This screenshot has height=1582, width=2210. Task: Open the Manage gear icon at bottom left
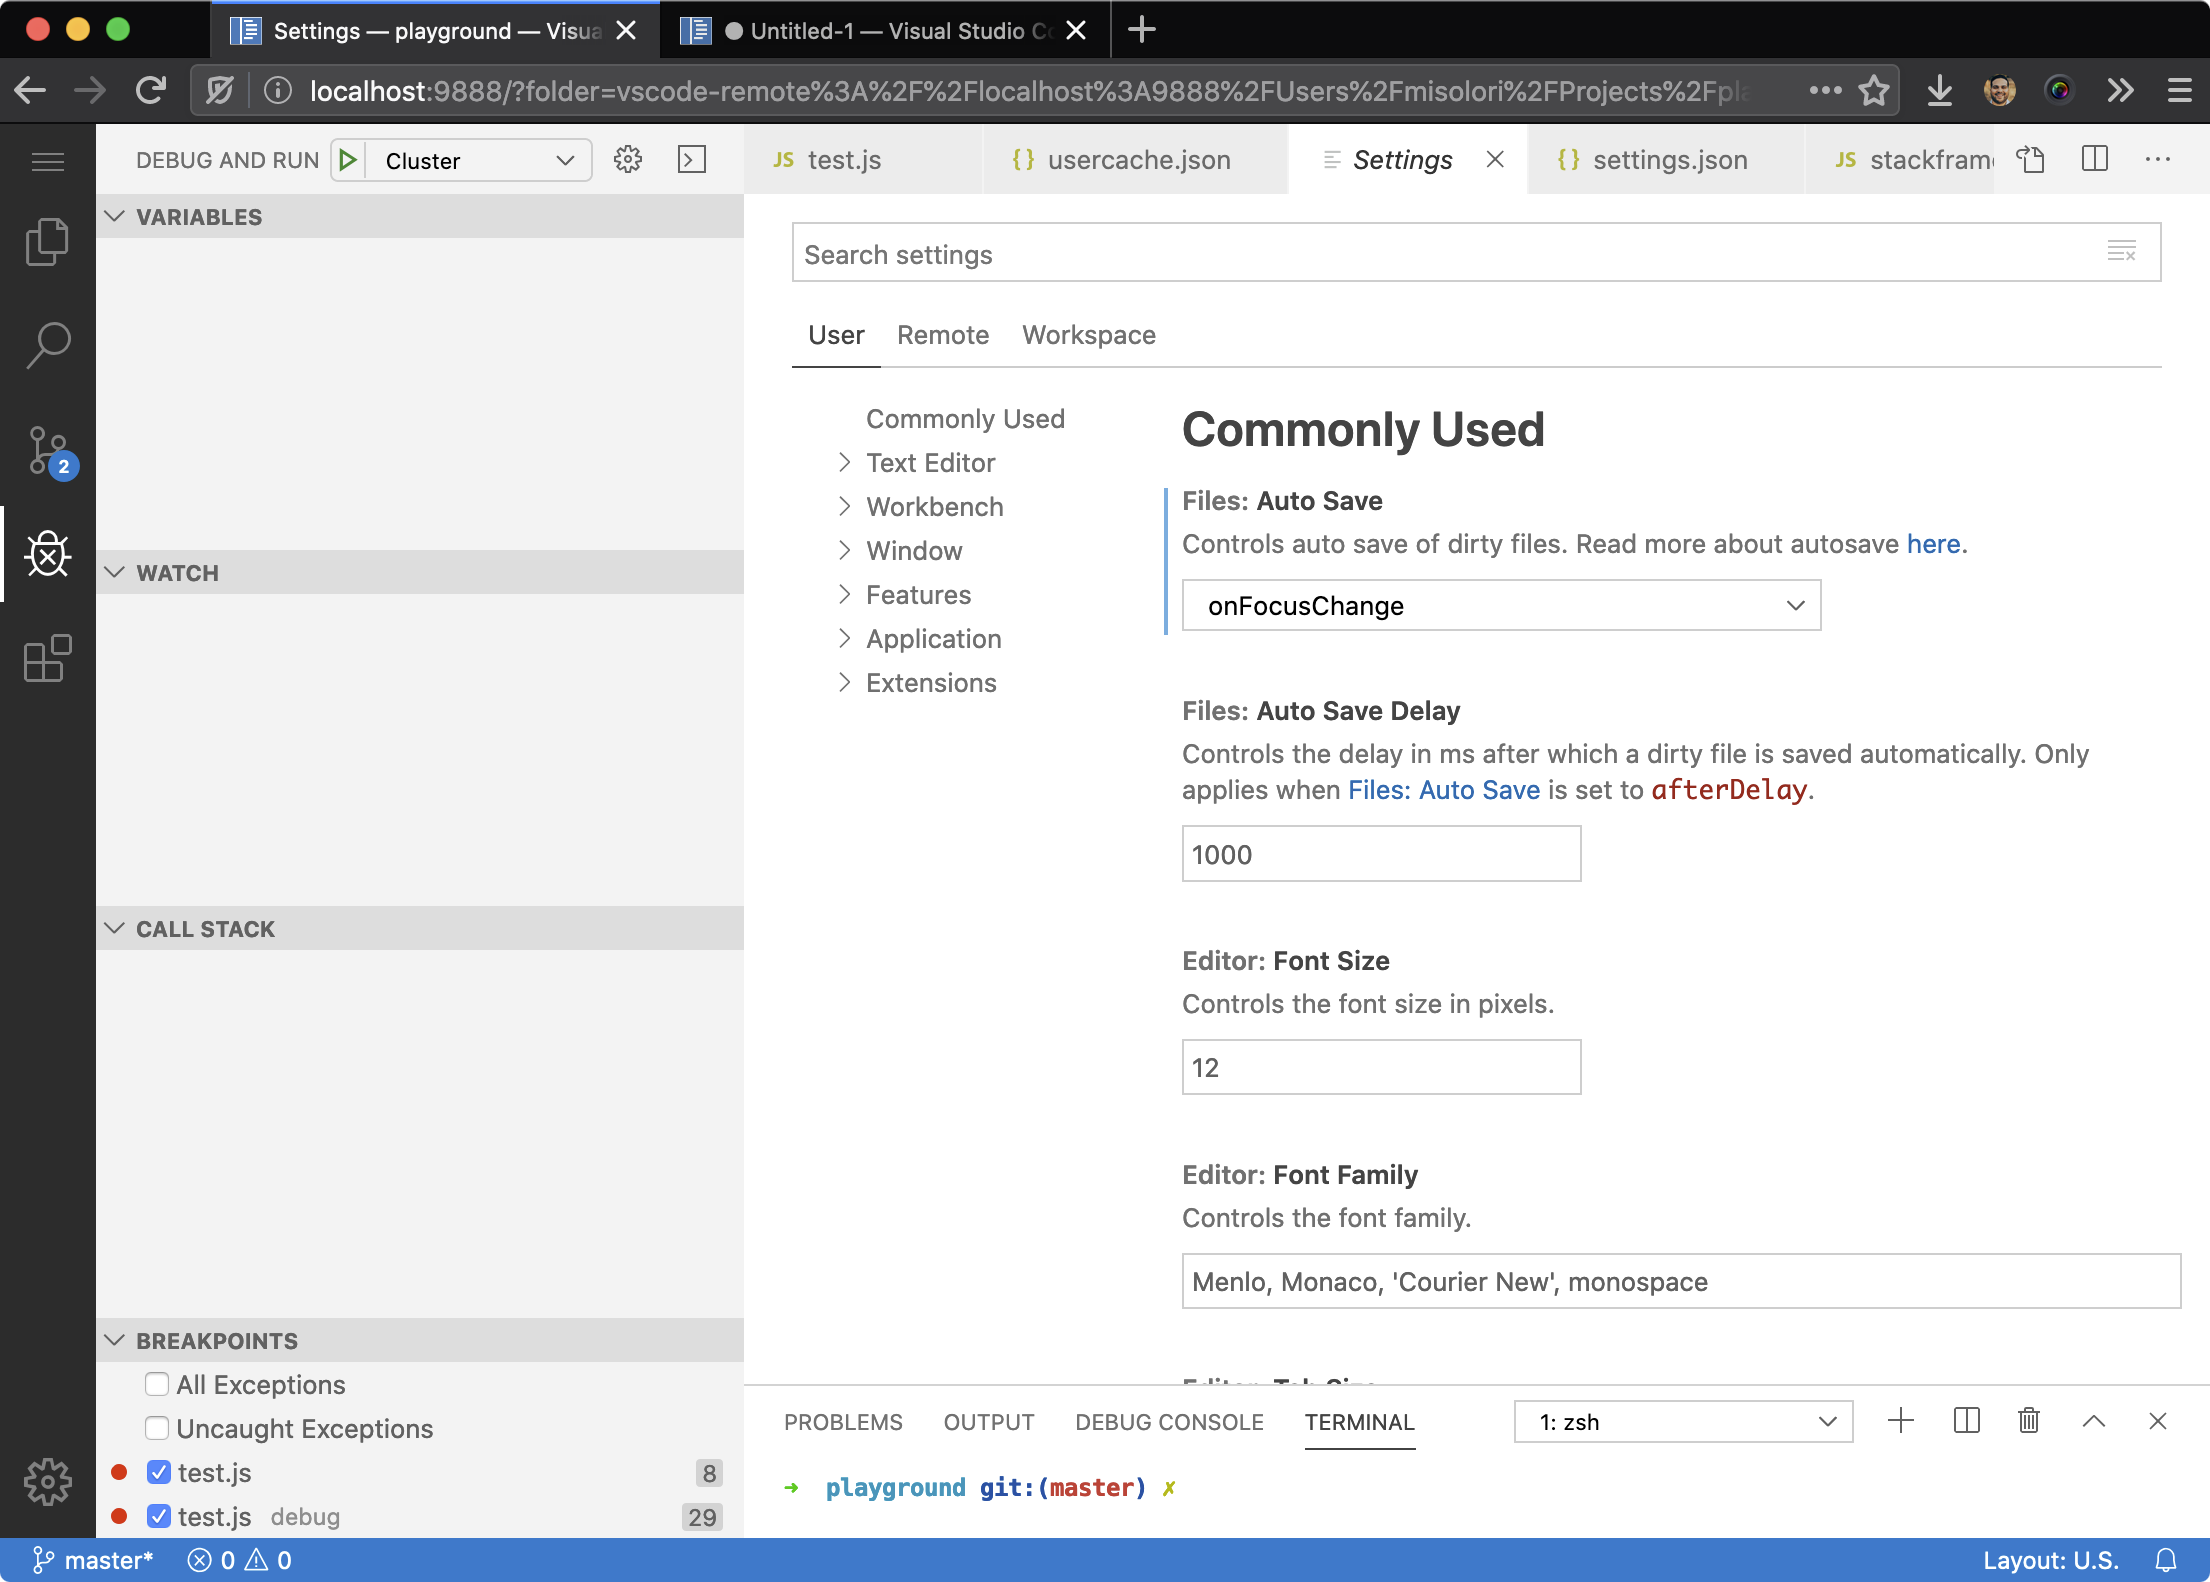[x=47, y=1483]
